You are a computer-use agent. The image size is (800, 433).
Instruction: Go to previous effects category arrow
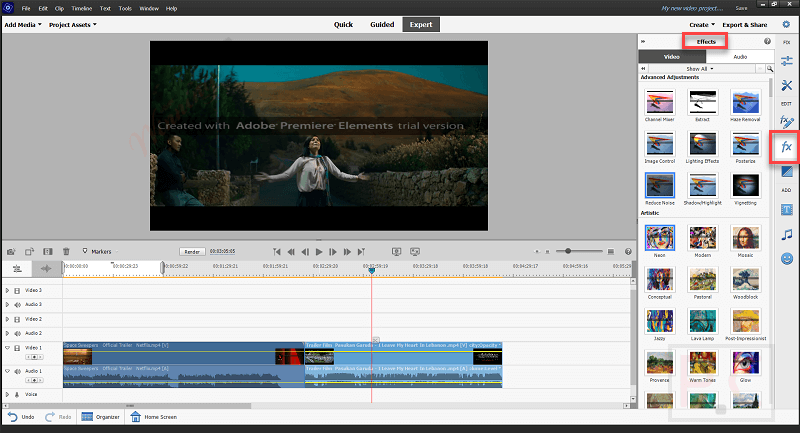pyautogui.click(x=643, y=68)
